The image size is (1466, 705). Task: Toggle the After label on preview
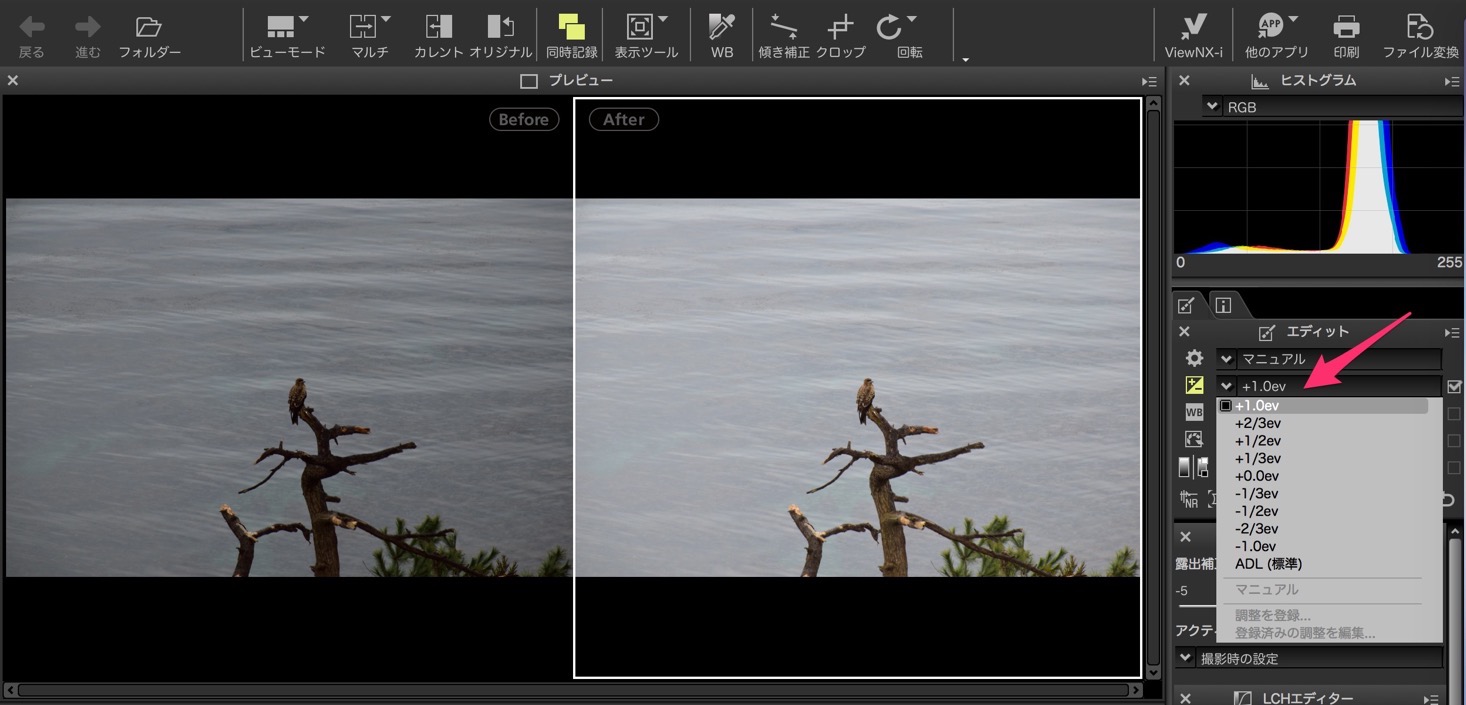tap(623, 120)
